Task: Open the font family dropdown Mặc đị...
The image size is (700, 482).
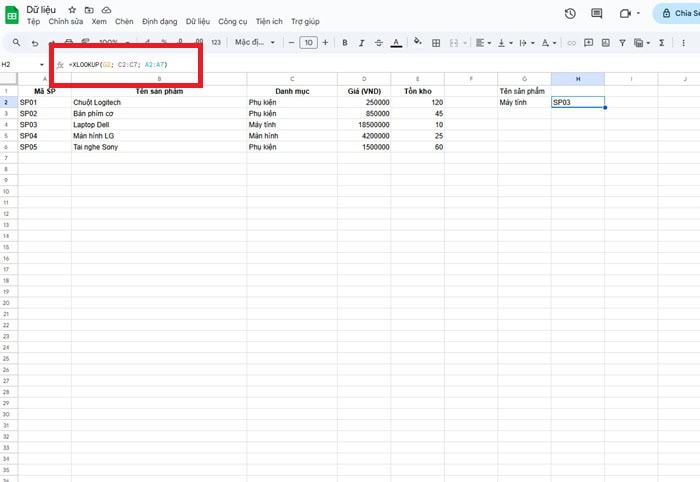Action: (255, 42)
